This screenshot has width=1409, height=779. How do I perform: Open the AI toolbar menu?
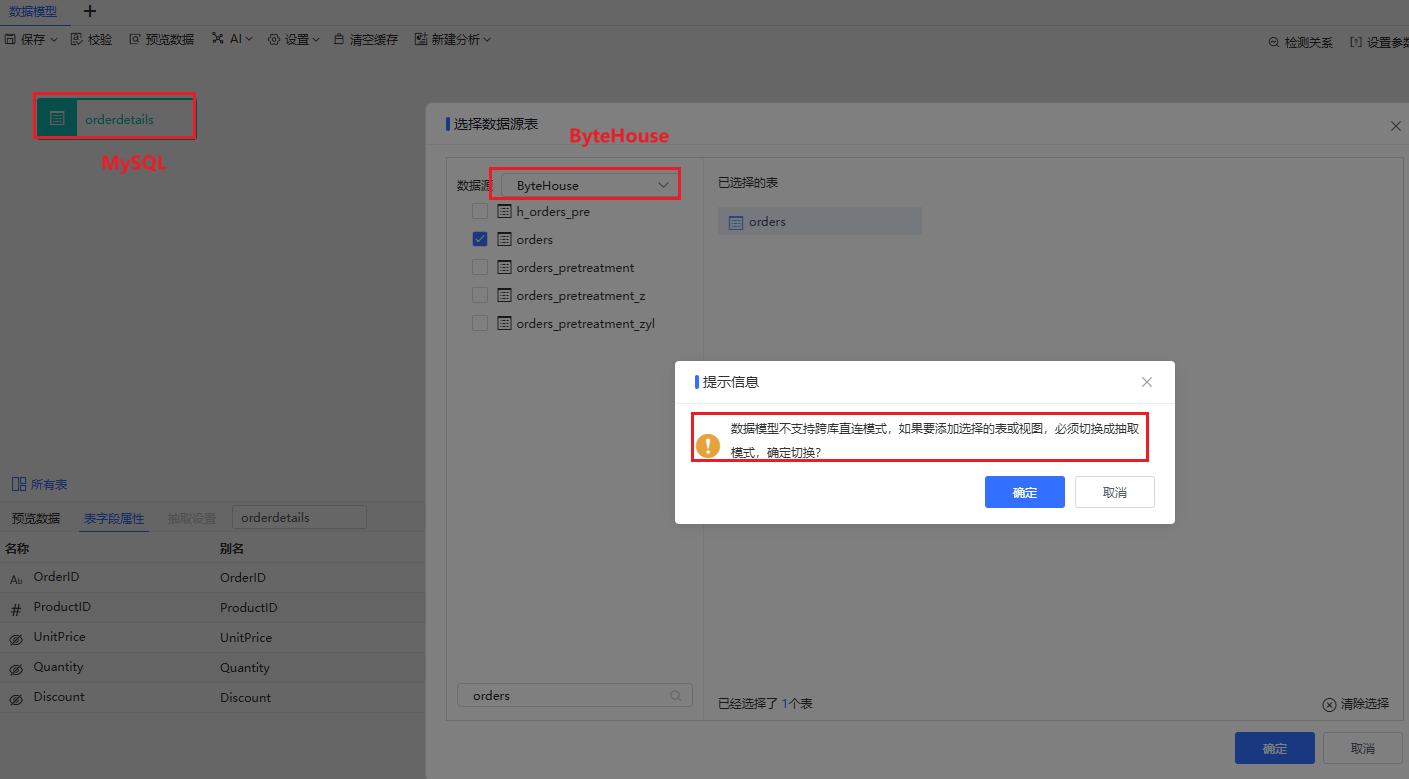tap(232, 40)
